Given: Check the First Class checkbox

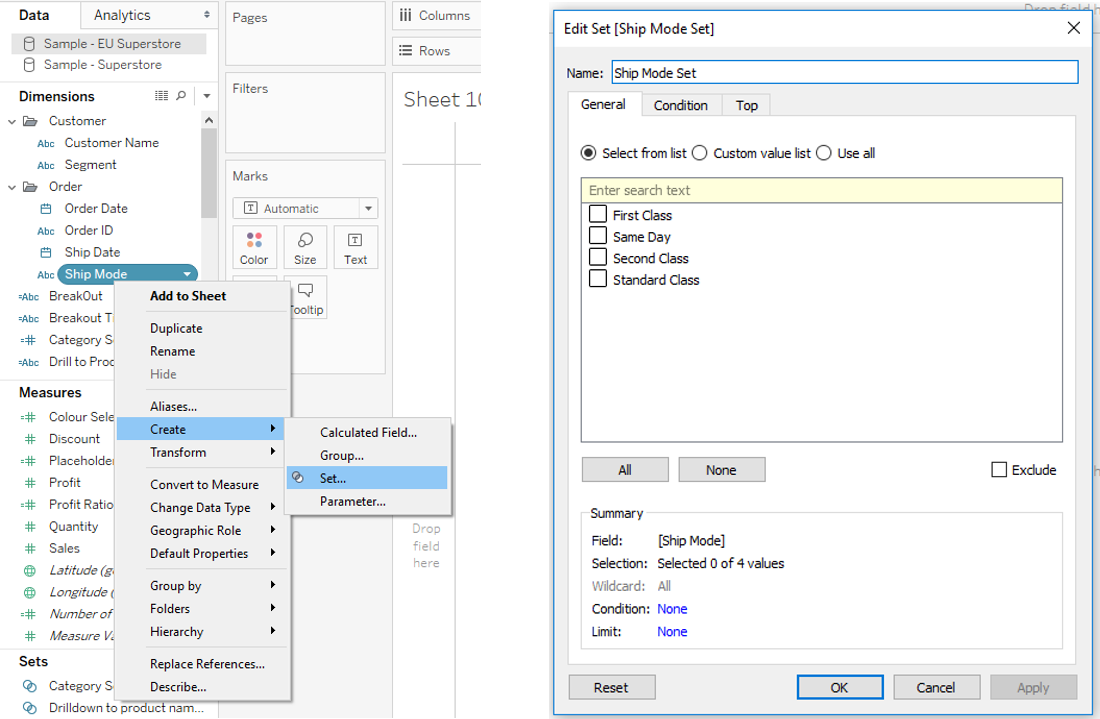Looking at the screenshot, I should (x=598, y=214).
